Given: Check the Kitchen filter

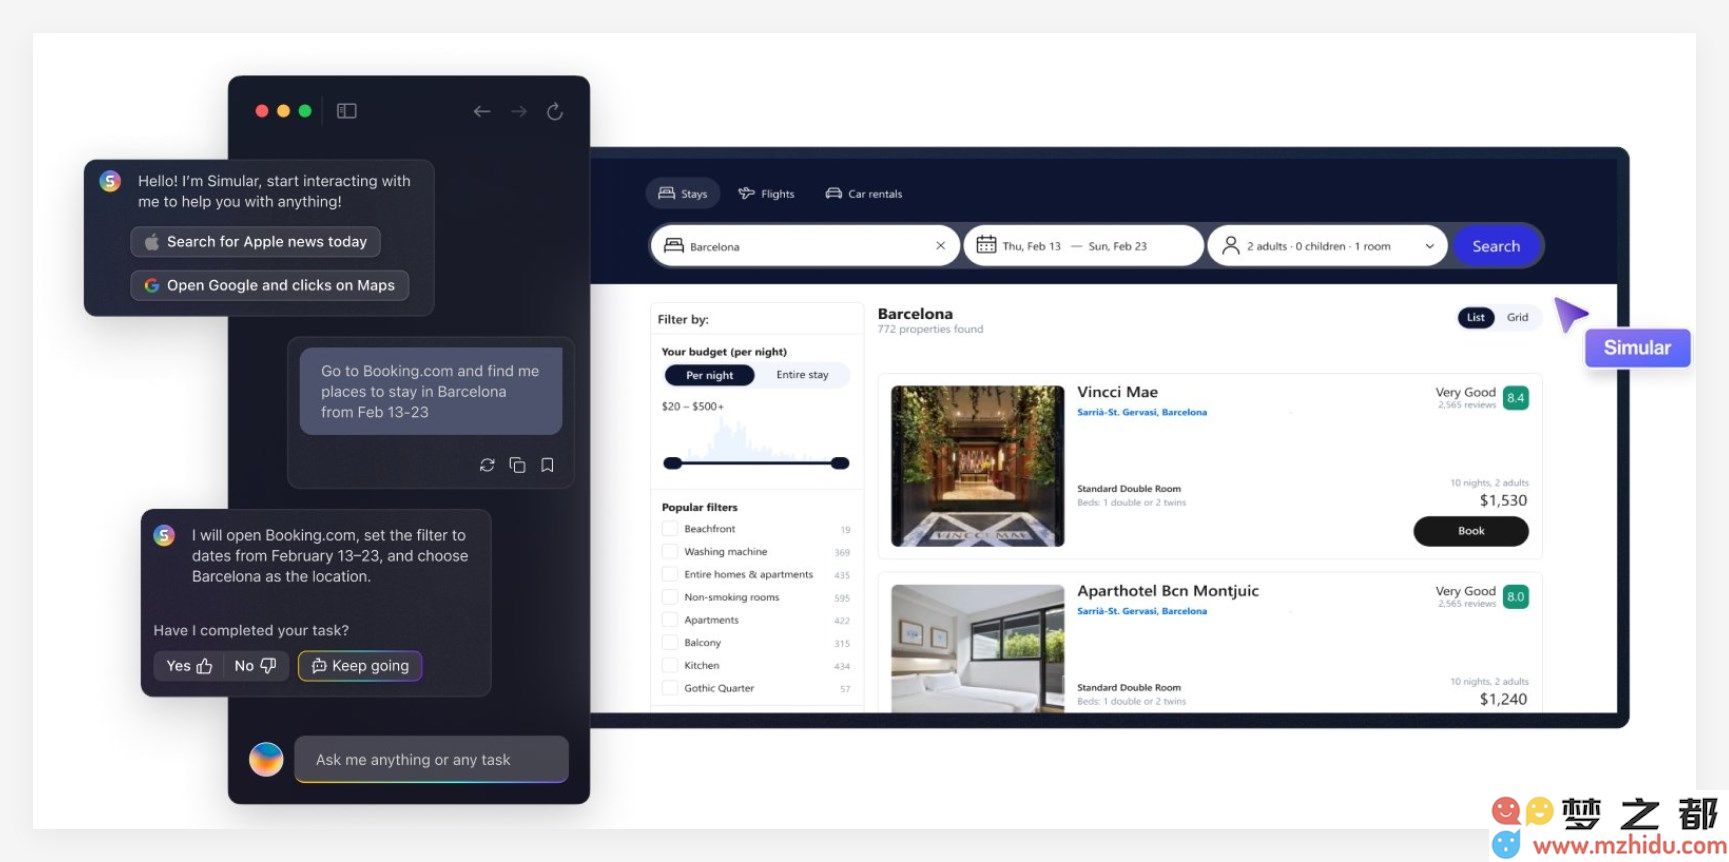Looking at the screenshot, I should coord(669,666).
